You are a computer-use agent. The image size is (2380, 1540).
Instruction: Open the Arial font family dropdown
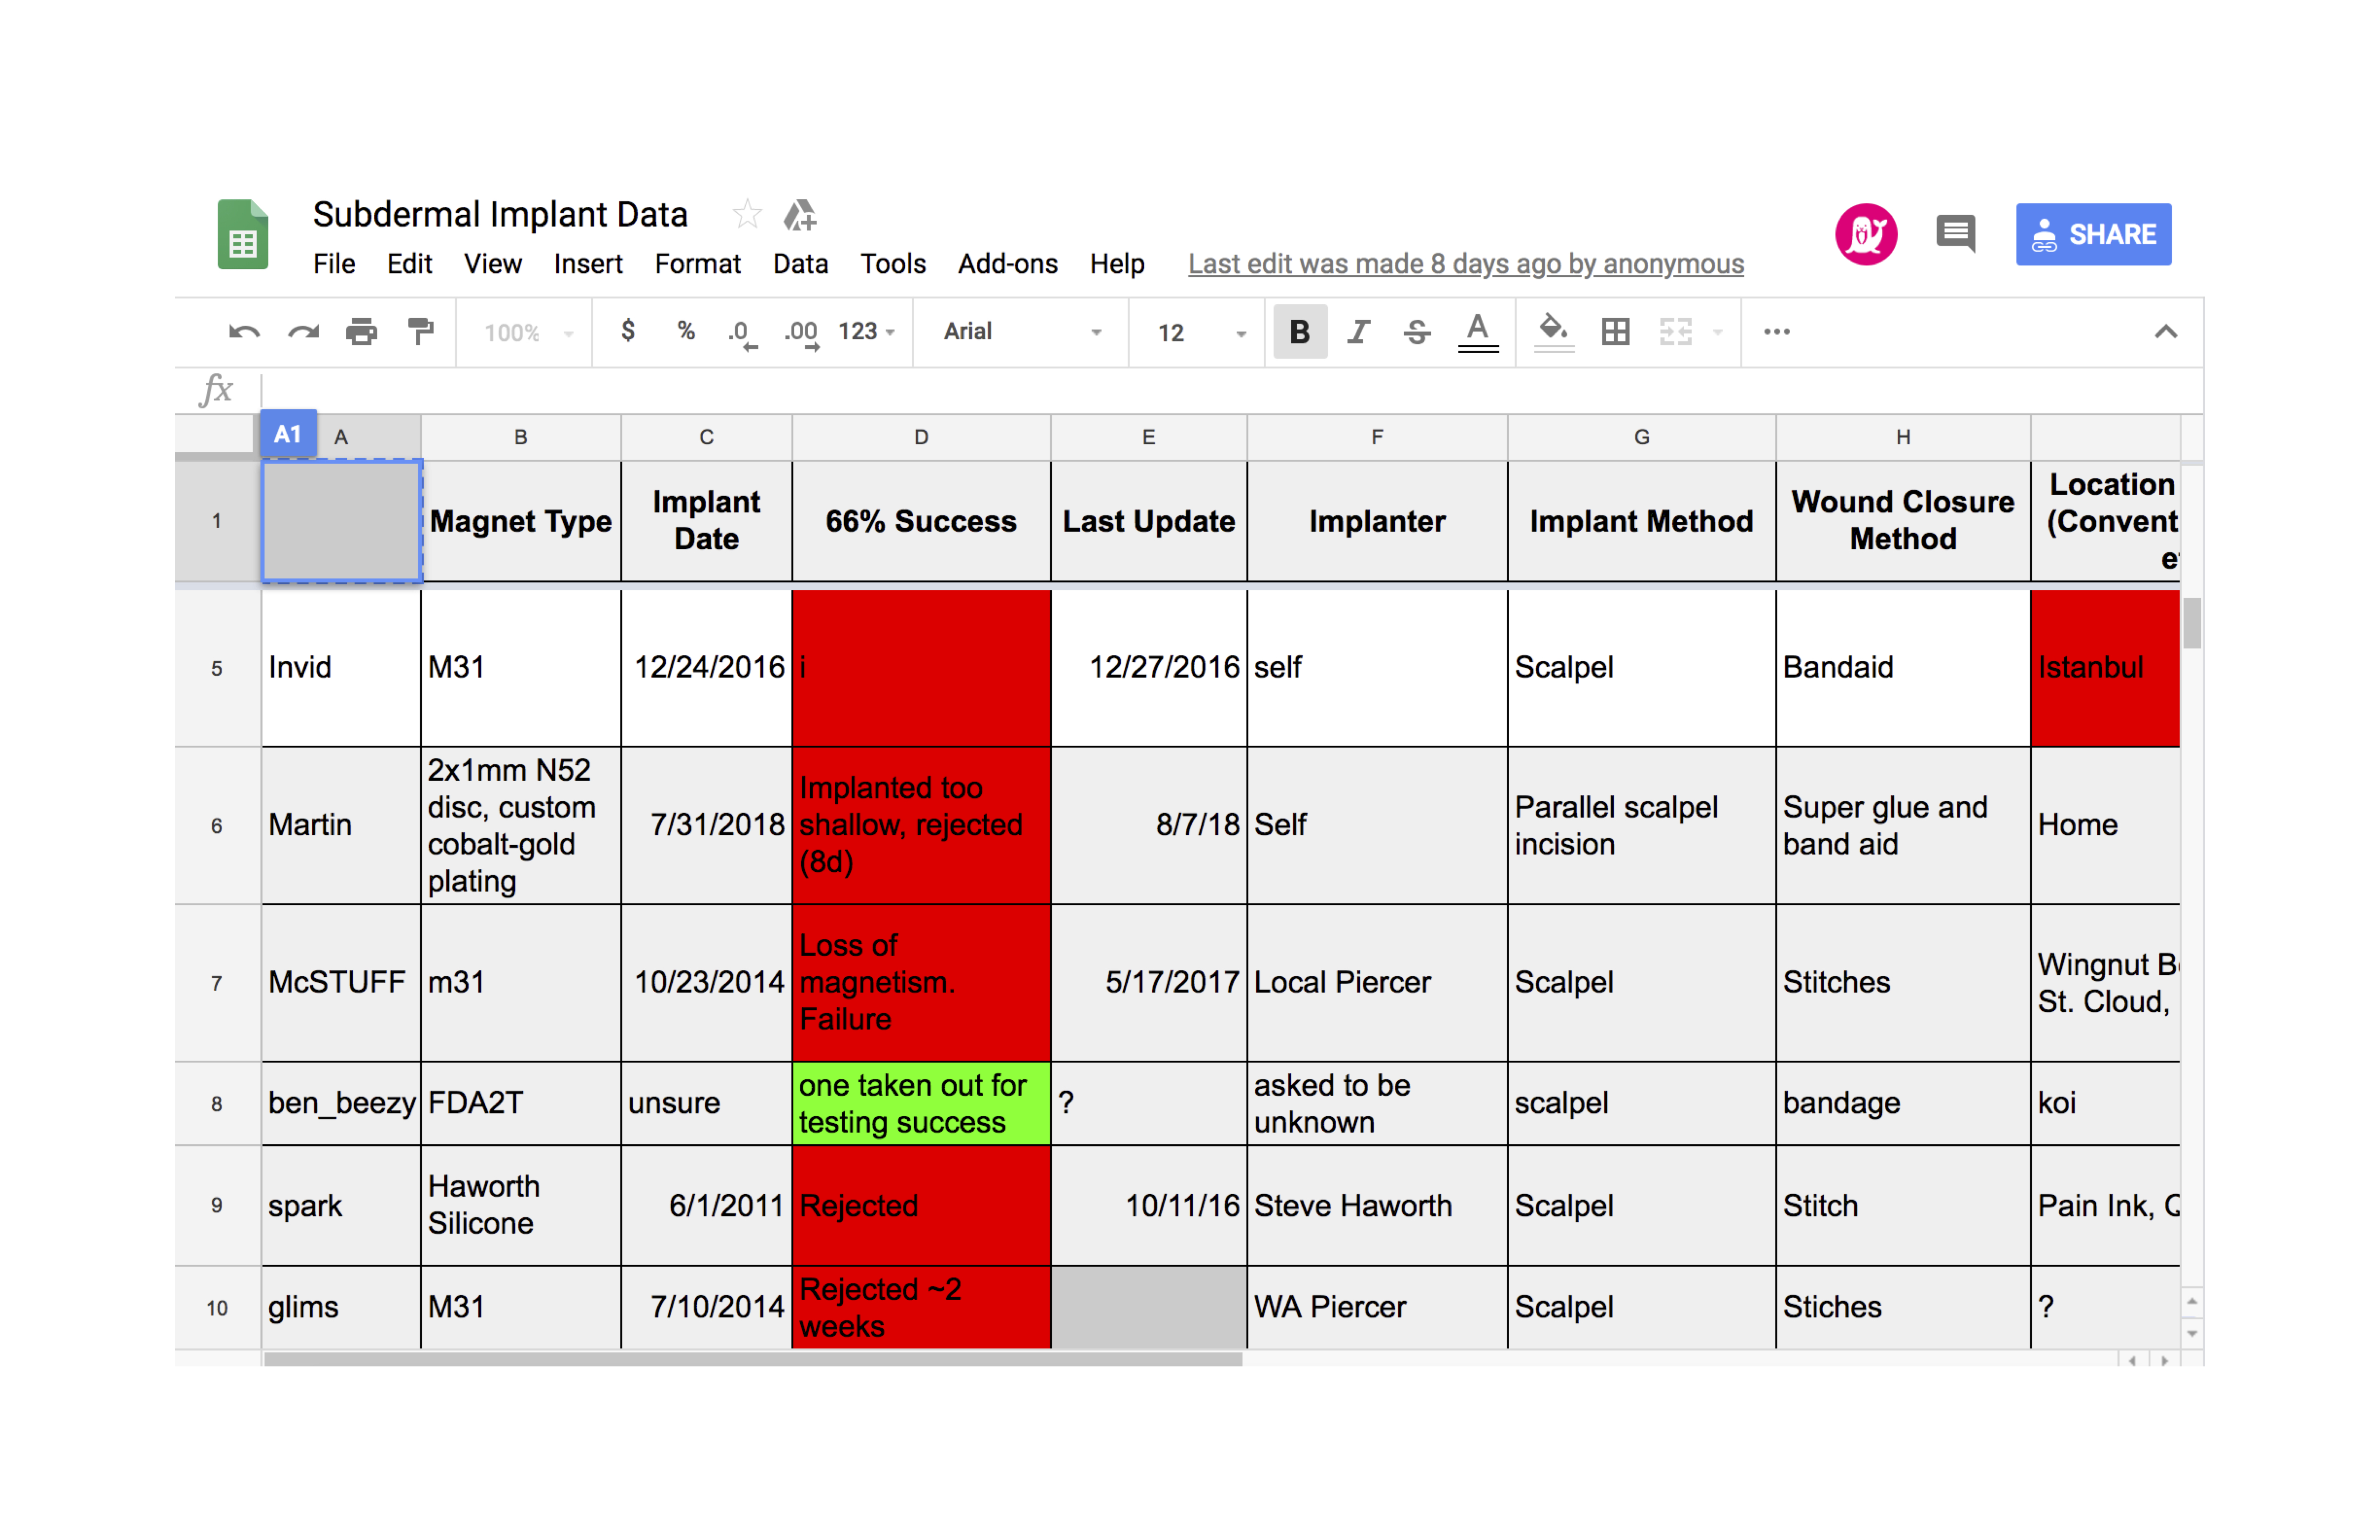point(1021,332)
